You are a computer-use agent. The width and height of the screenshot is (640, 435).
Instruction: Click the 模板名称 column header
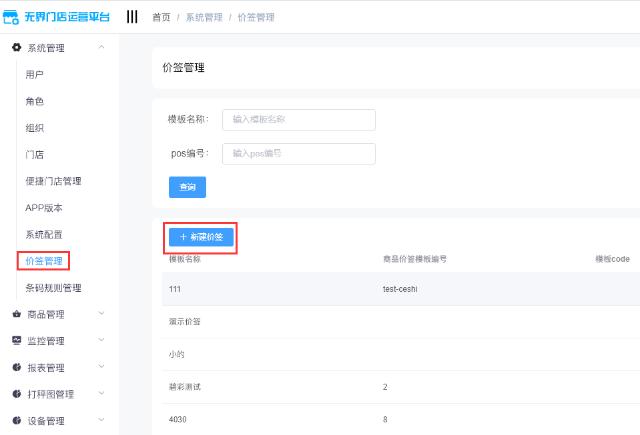(x=185, y=259)
